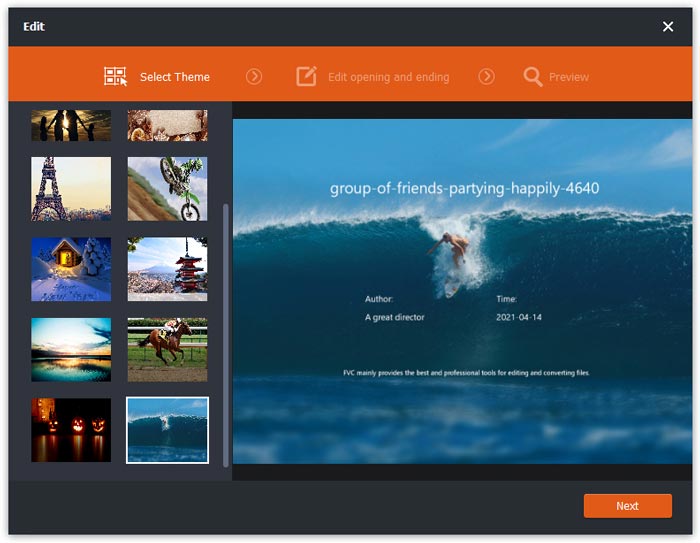Click the Next button
This screenshot has height=543, width=700.
(627, 505)
